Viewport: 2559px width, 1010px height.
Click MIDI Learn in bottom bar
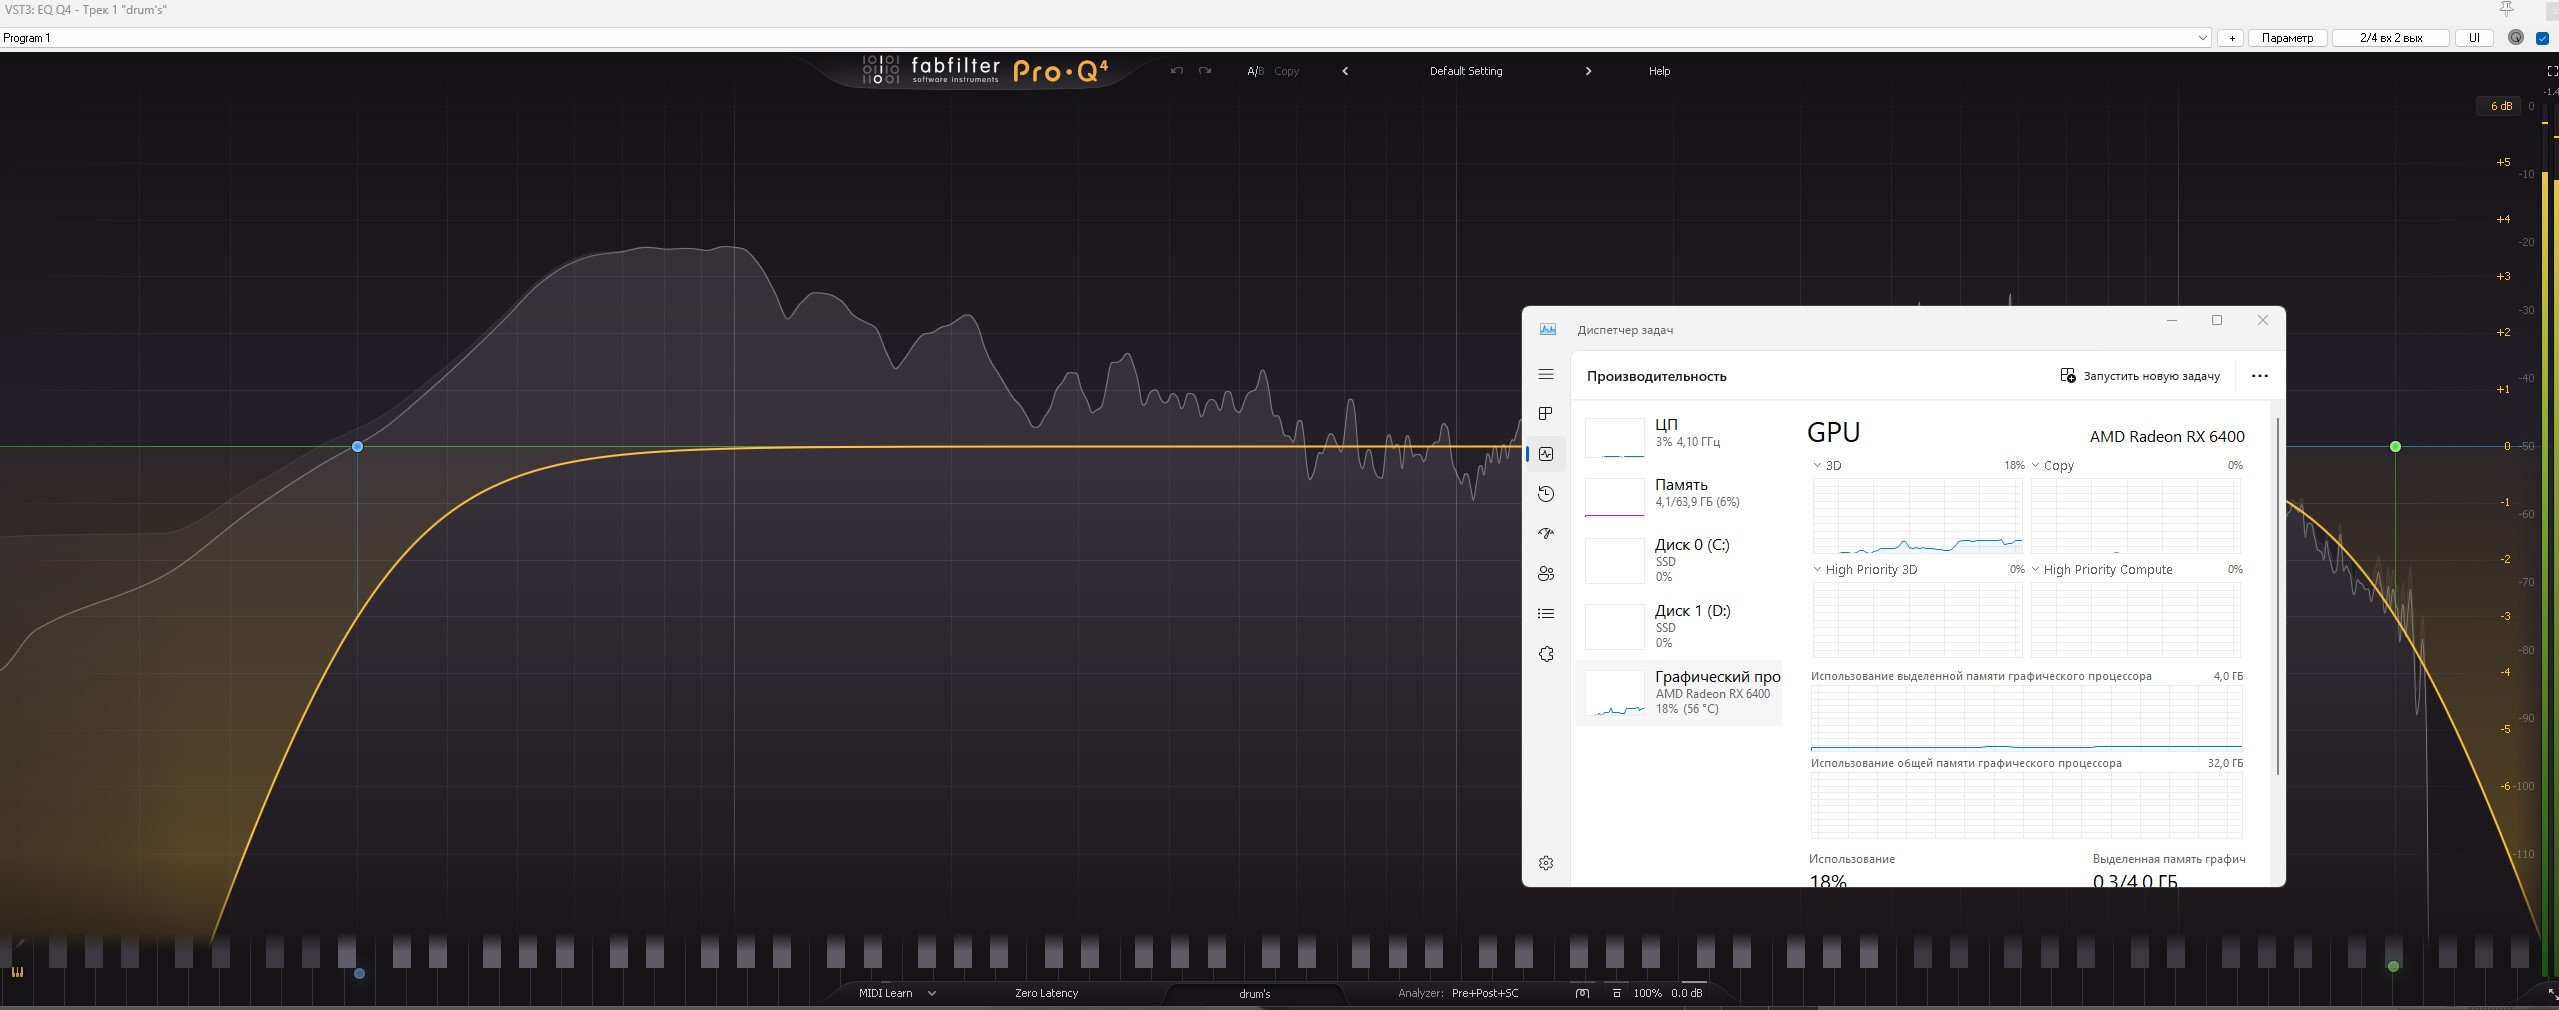pyautogui.click(x=885, y=993)
